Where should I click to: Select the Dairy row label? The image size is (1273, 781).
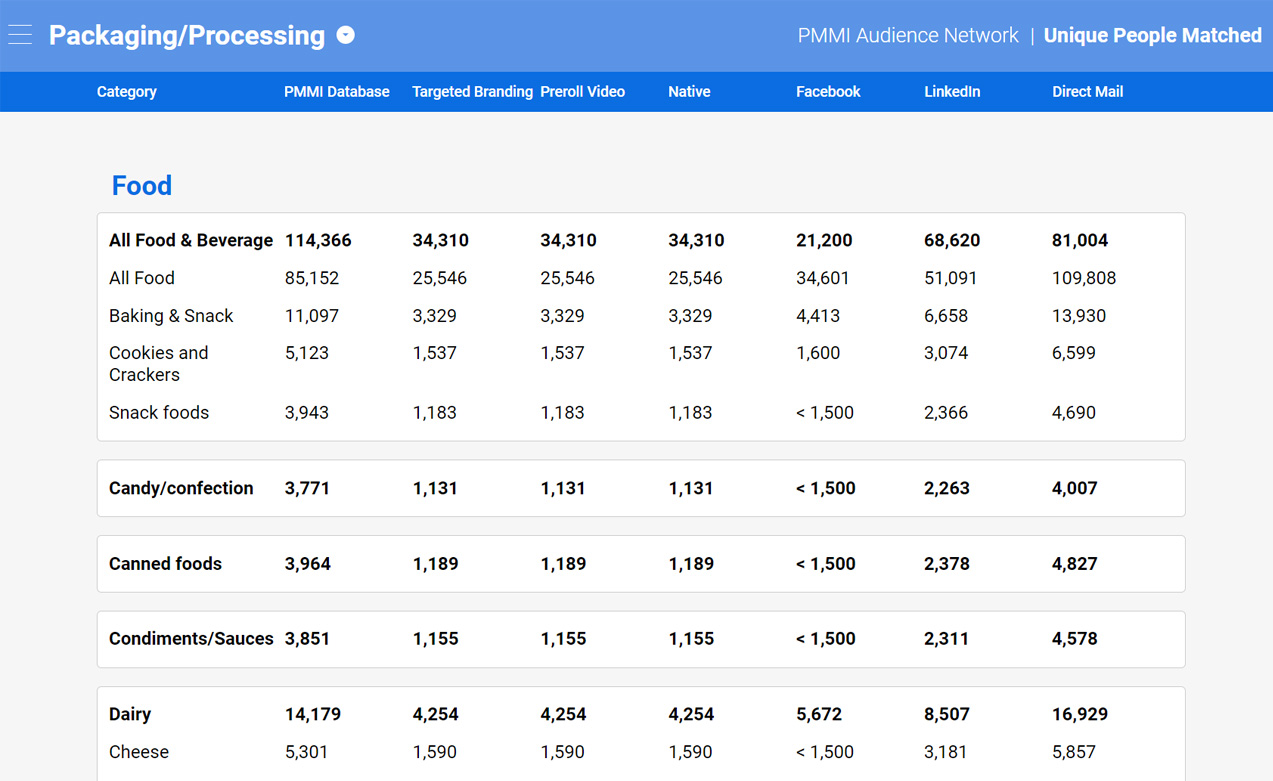point(130,715)
